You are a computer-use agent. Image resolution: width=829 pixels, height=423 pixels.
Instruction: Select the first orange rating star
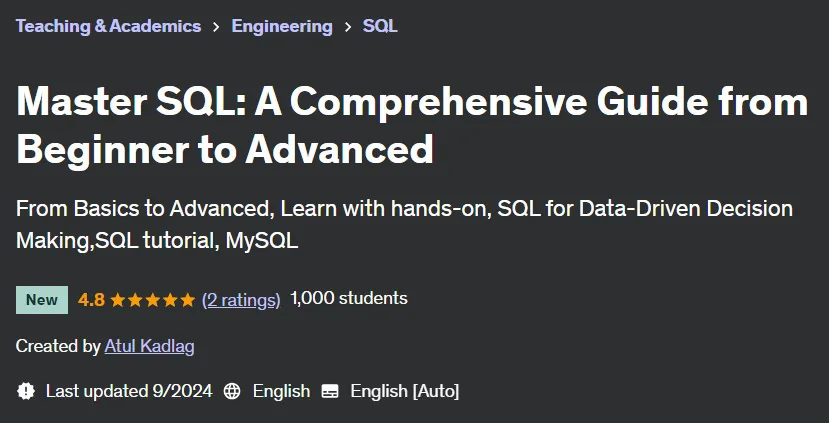117,300
